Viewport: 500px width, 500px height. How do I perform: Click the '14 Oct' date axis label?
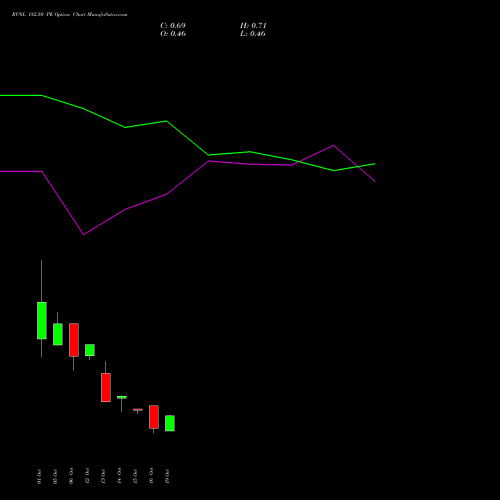click(x=119, y=476)
